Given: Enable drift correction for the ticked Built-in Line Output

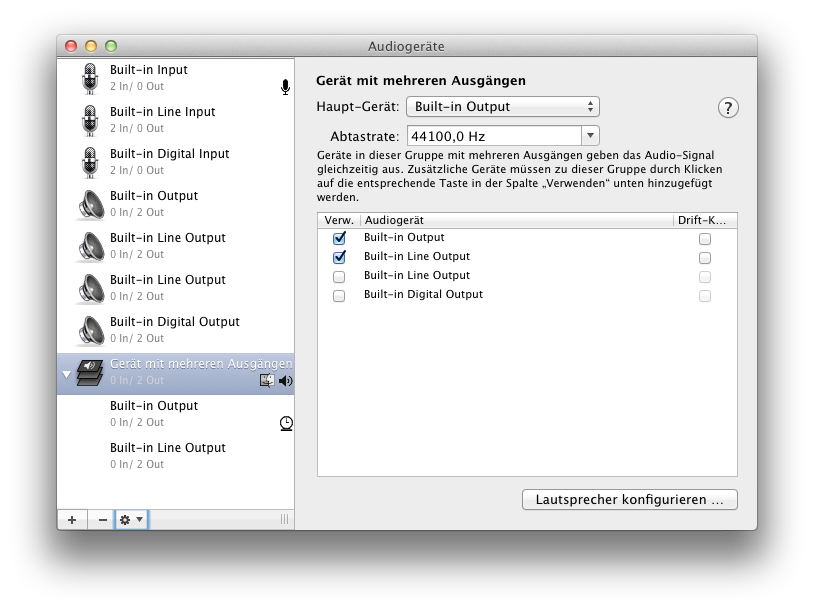Looking at the screenshot, I should [704, 258].
